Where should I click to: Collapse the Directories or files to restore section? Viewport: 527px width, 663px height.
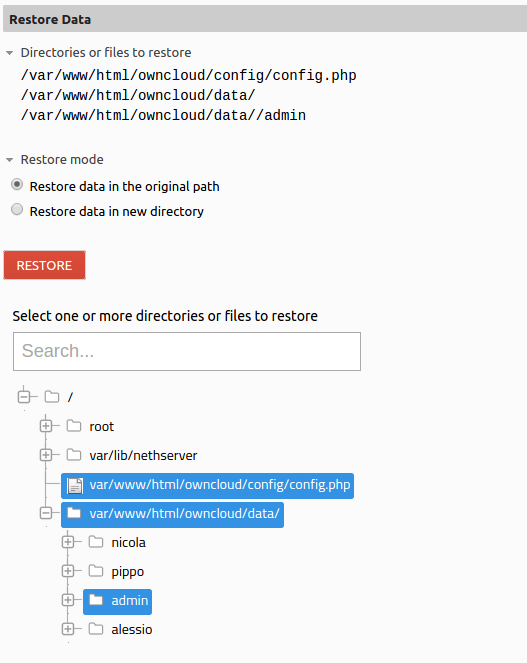tap(9, 53)
